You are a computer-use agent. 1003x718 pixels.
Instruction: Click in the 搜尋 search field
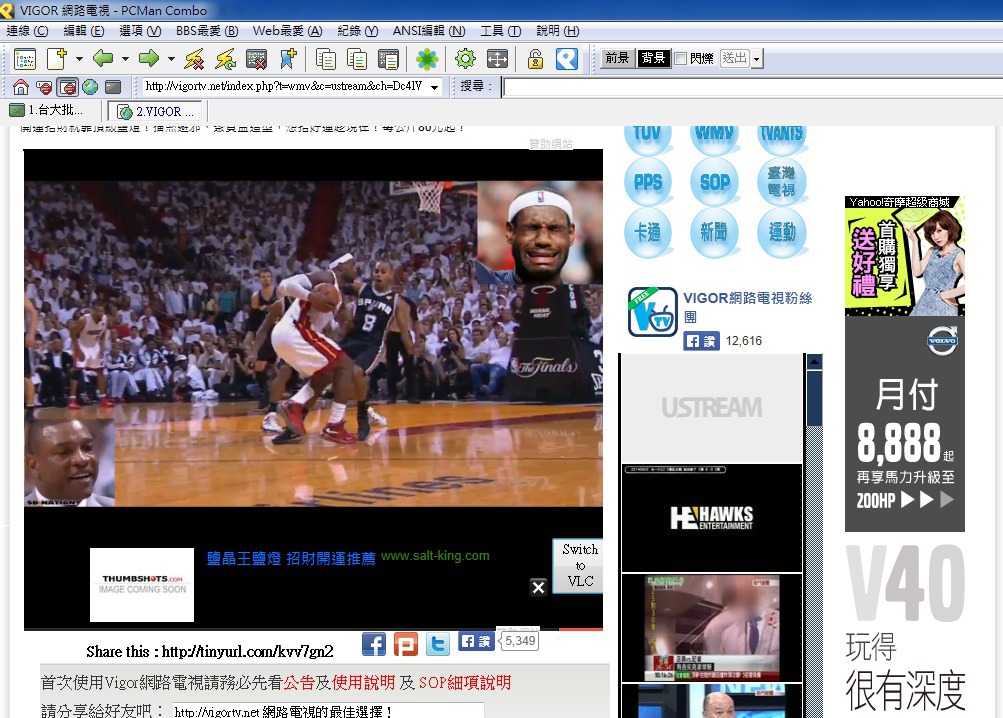(752, 86)
